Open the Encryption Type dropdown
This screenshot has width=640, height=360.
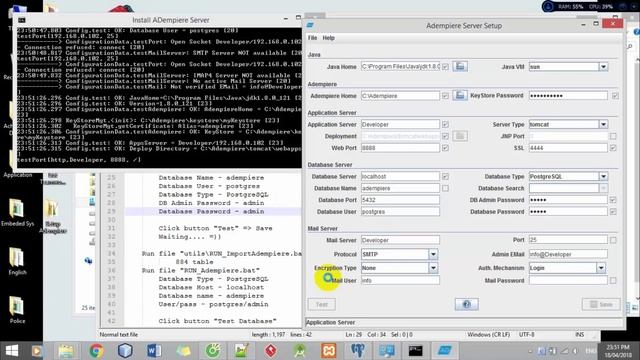point(433,268)
